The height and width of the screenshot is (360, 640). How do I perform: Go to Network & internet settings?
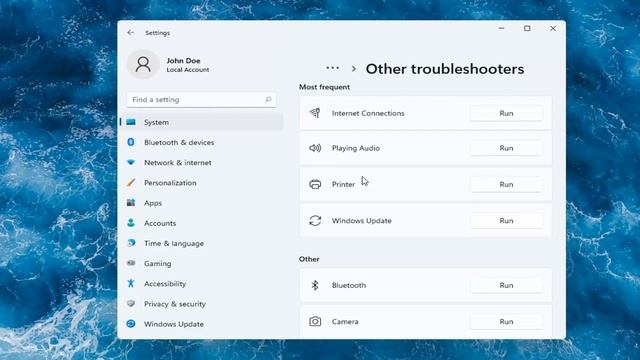(201, 162)
